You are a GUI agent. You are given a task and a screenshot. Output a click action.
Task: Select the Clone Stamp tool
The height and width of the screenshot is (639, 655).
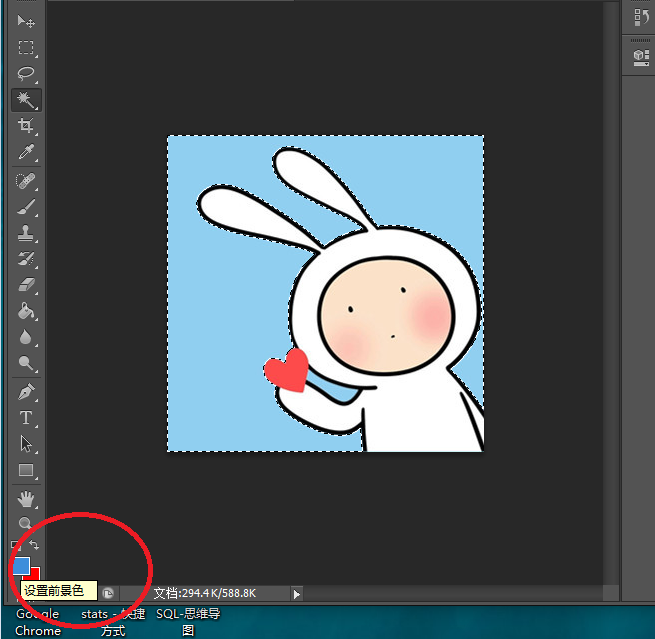[x=26, y=233]
